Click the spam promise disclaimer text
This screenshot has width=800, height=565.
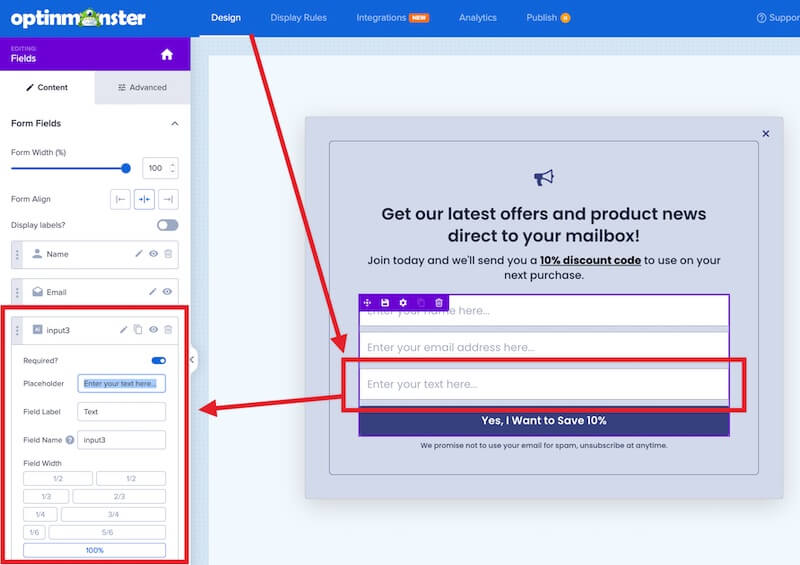pyautogui.click(x=544, y=446)
